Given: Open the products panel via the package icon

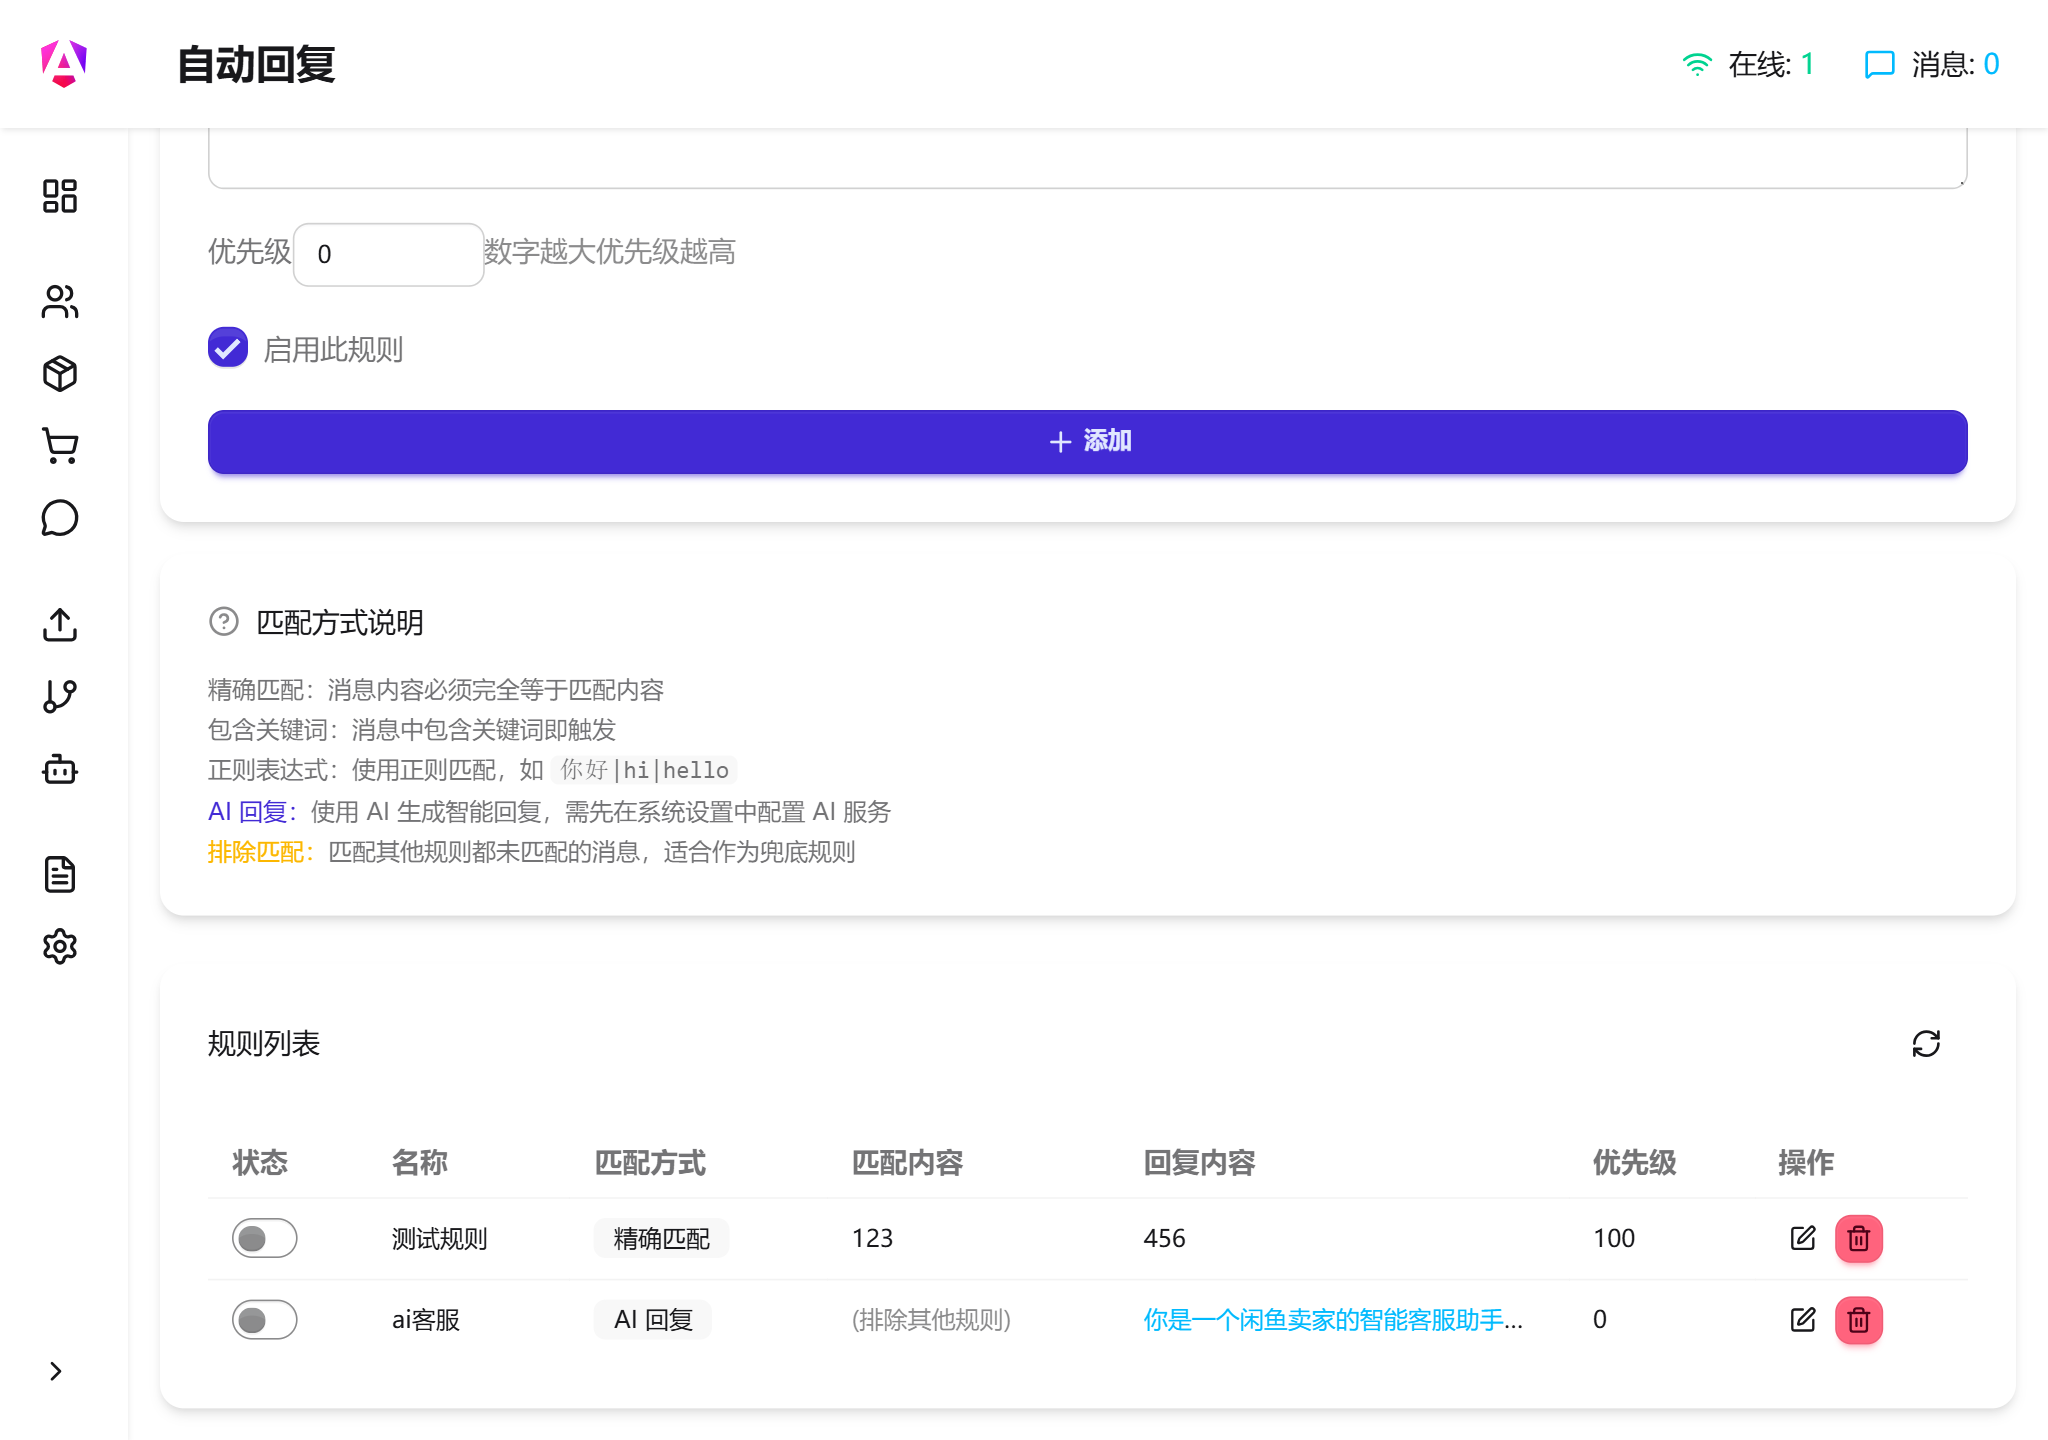Looking at the screenshot, I should [x=60, y=372].
